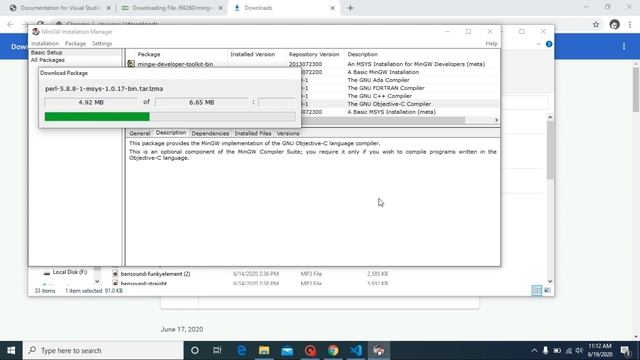
Task: Click the Explorer help question mark icon
Action: [x=549, y=44]
